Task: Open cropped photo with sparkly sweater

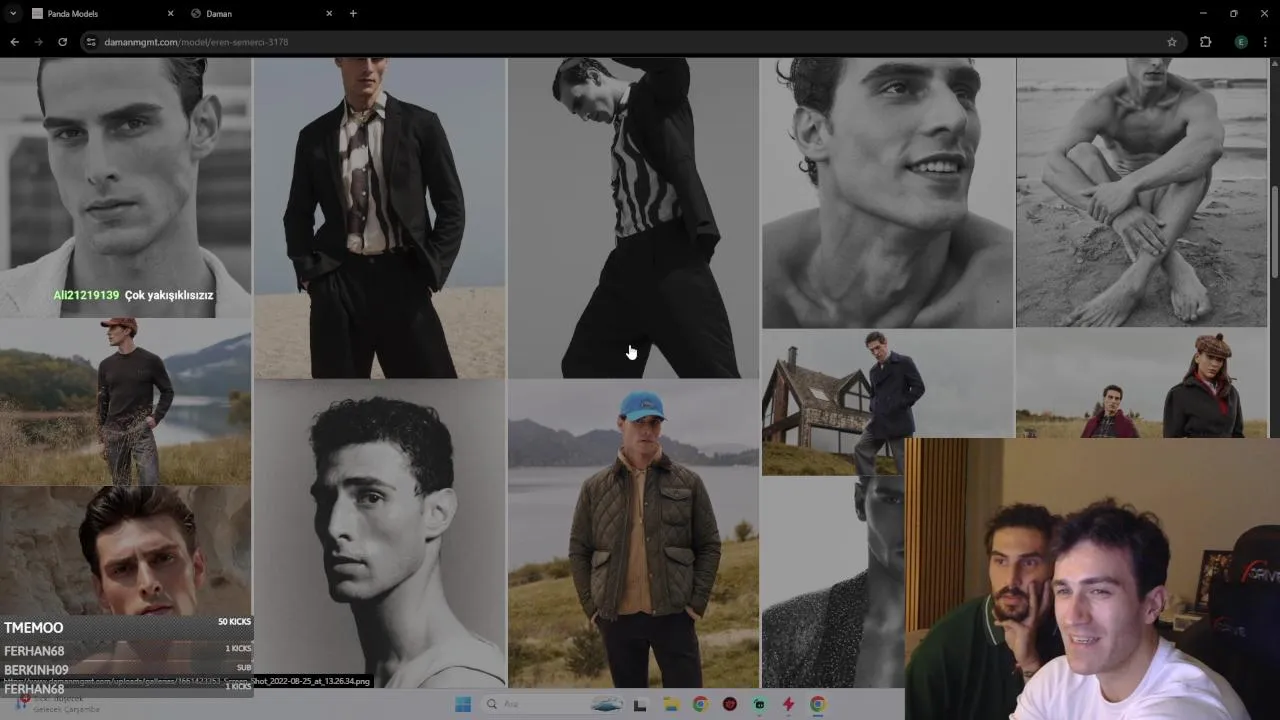Action: [833, 582]
